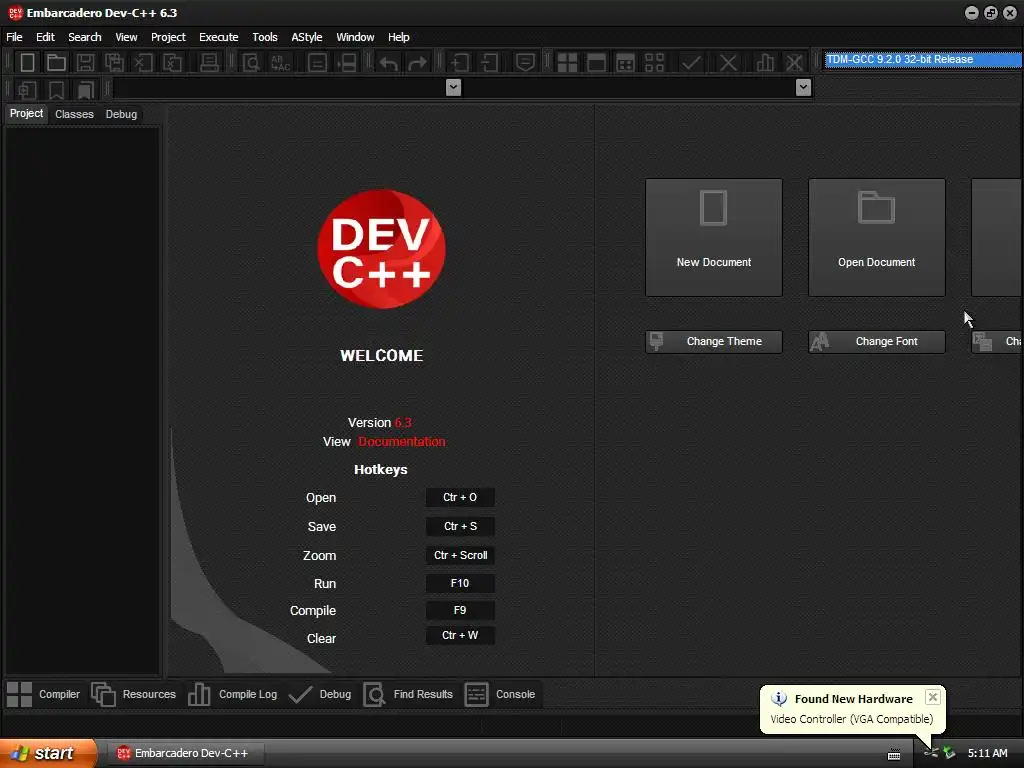Click the Open Document tile
The image size is (1024, 768).
(x=876, y=238)
